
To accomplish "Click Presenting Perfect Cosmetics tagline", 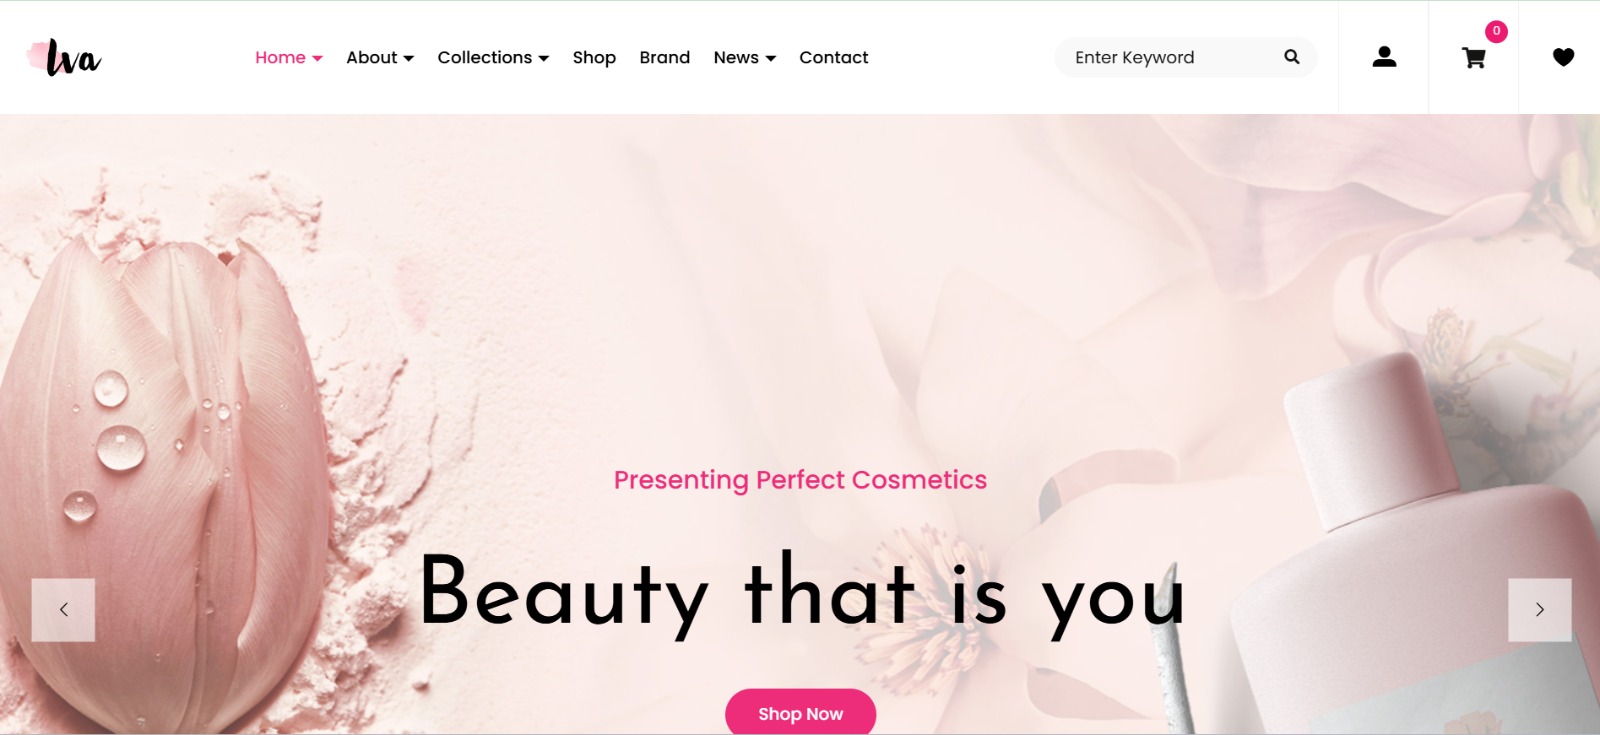I will (x=800, y=480).
